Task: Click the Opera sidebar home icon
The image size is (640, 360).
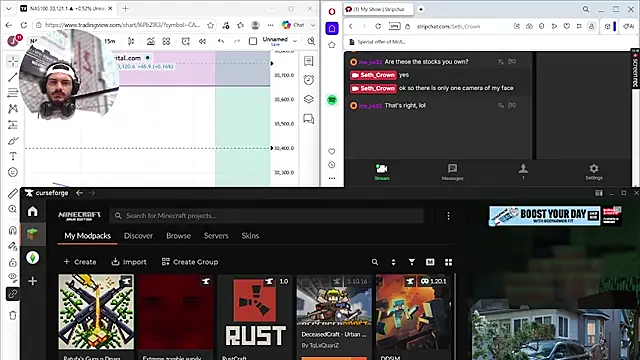Action: point(332,28)
